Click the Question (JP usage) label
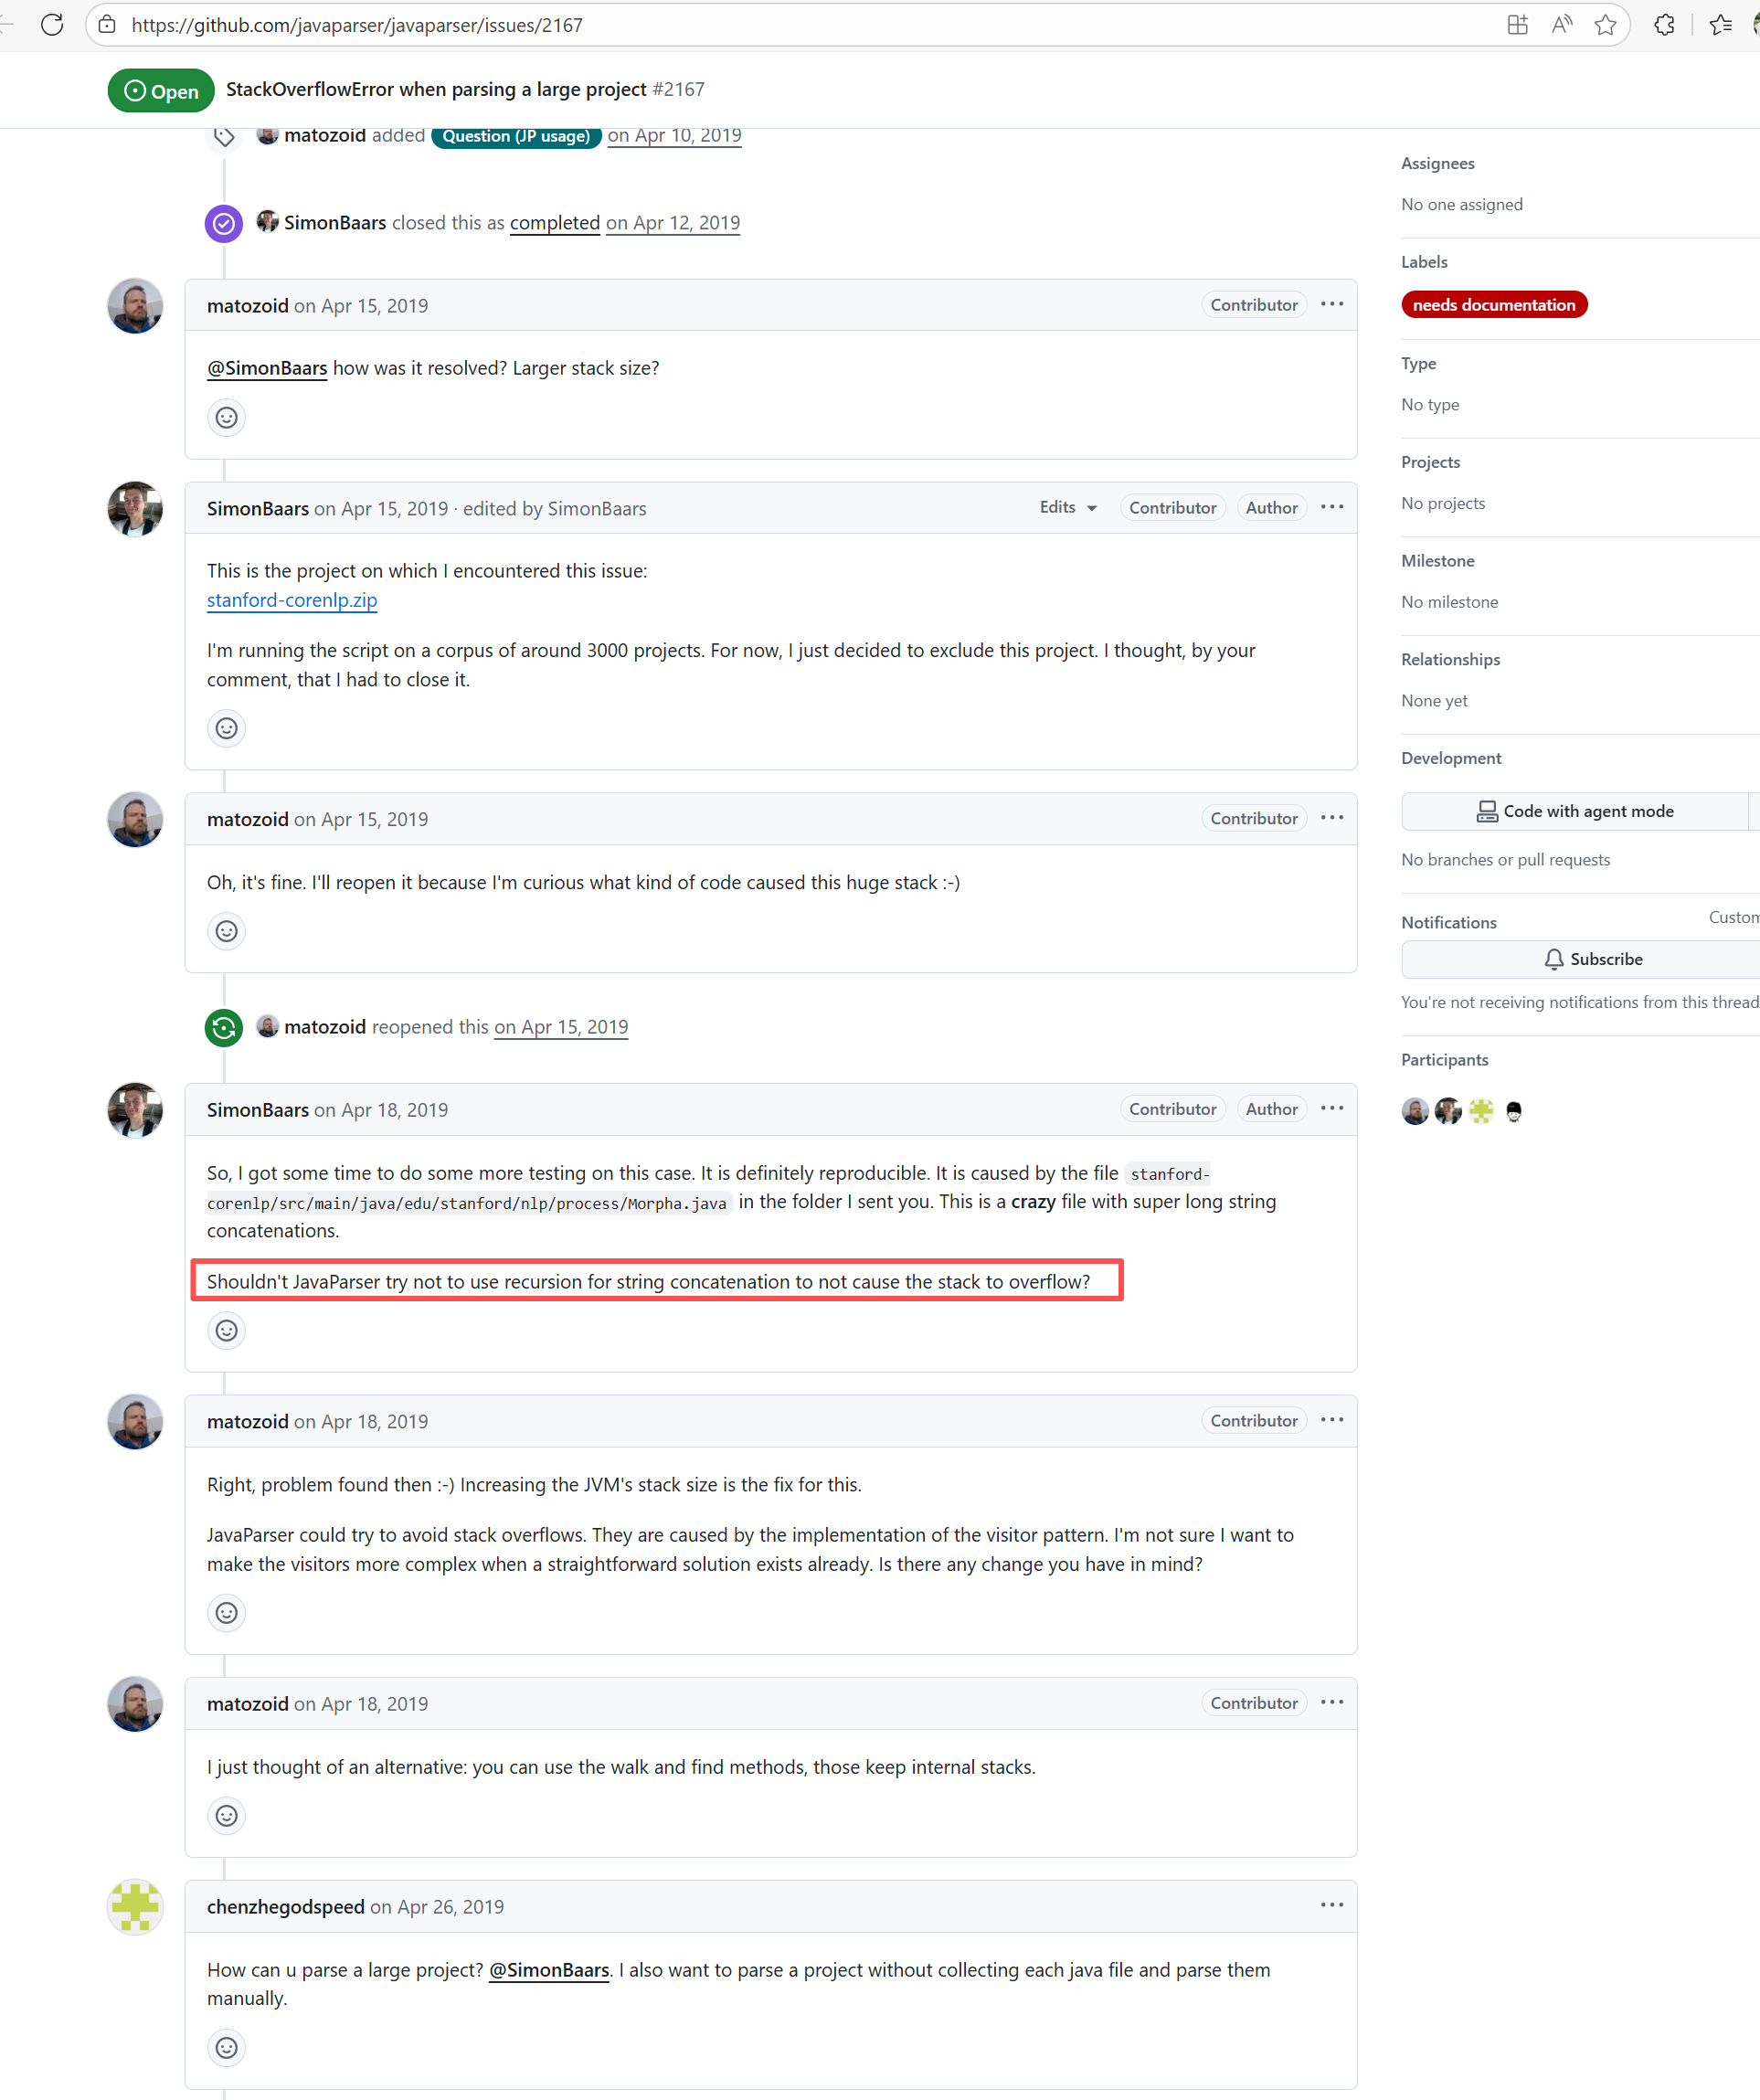The width and height of the screenshot is (1760, 2100). pyautogui.click(x=516, y=136)
